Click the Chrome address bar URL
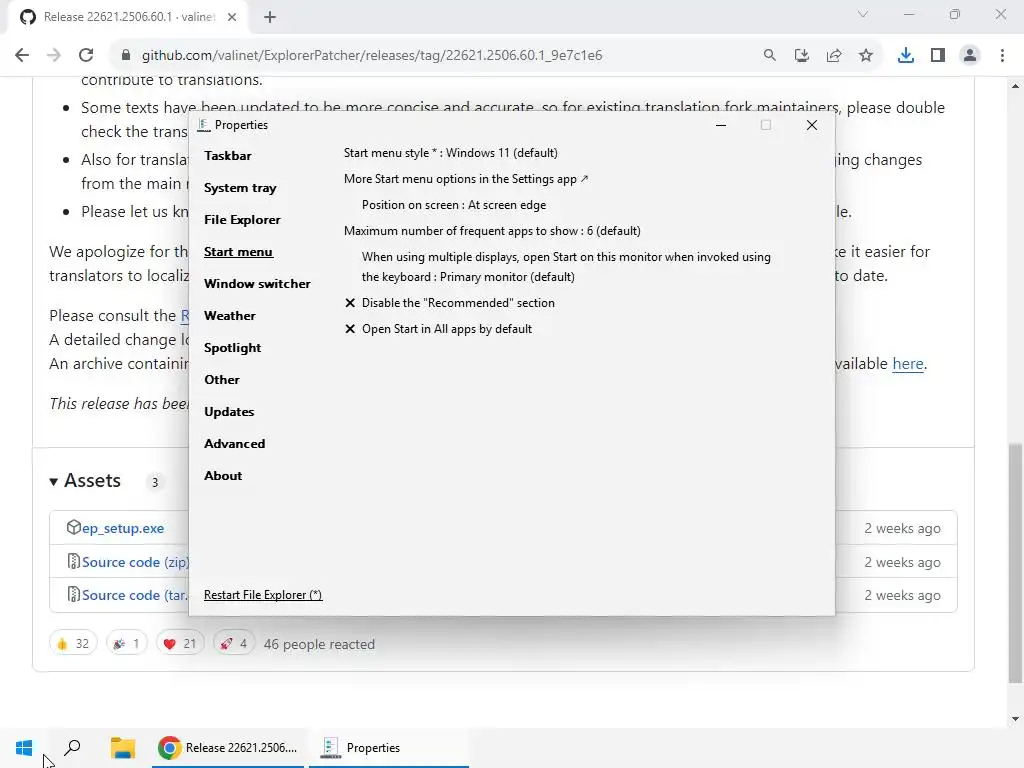Screen dimensions: 1024x768 [x=372, y=55]
